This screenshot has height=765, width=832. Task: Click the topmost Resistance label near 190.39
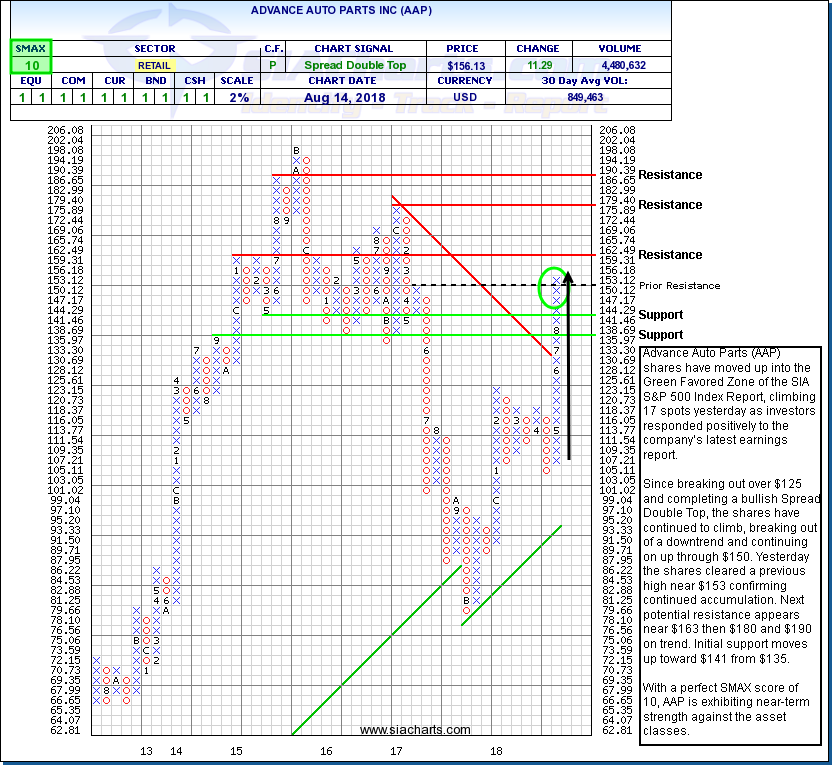[x=673, y=175]
